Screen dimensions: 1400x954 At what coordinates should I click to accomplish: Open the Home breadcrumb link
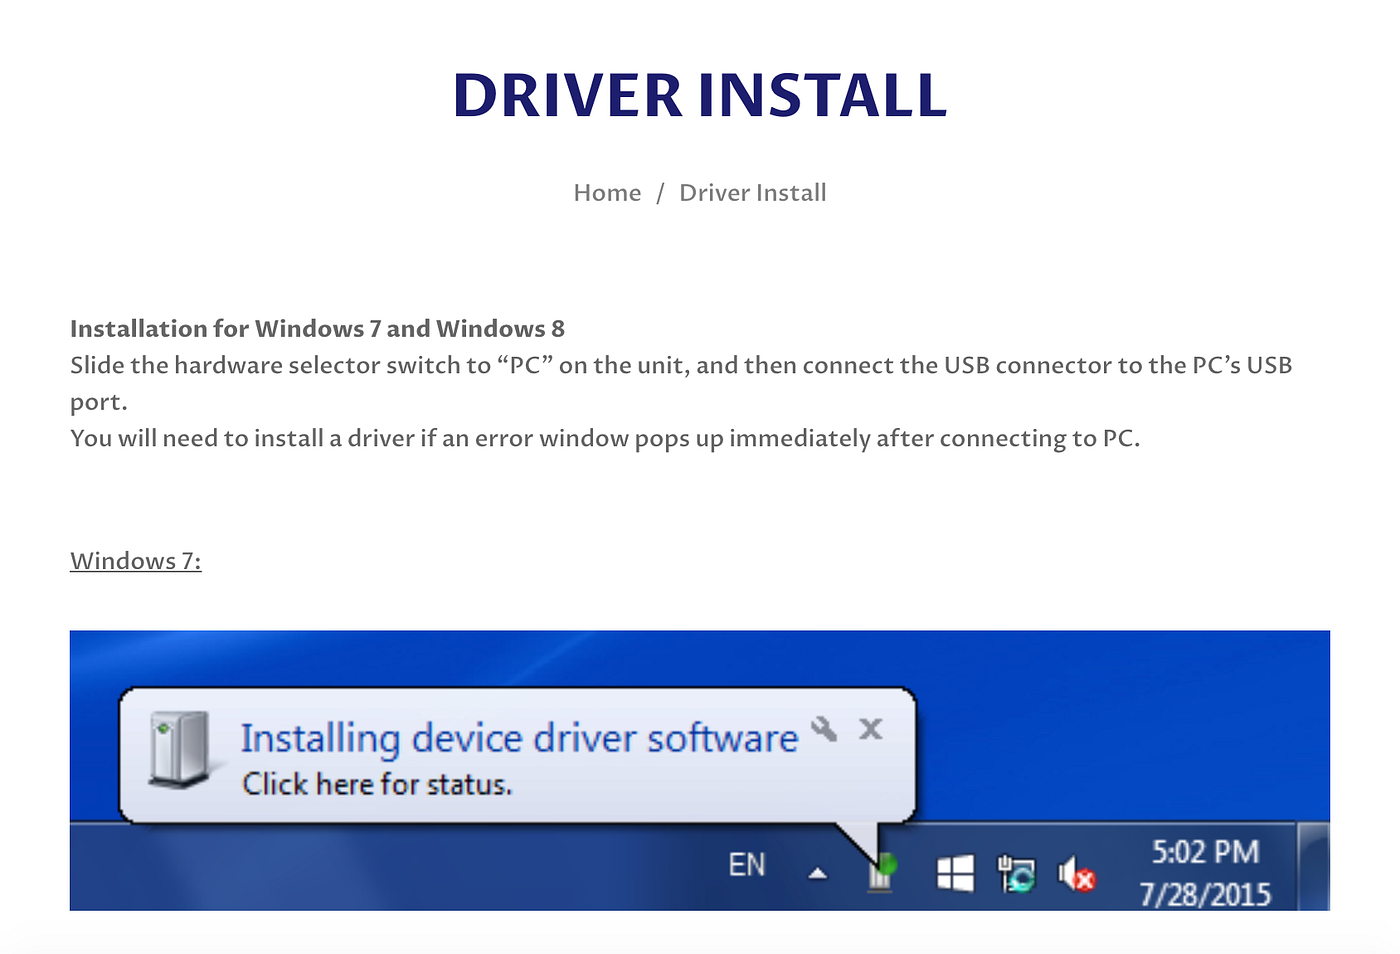[607, 193]
